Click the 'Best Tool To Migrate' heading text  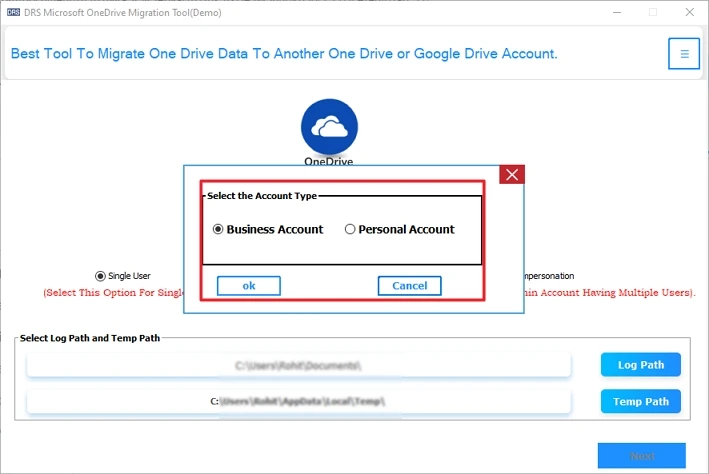click(x=284, y=54)
